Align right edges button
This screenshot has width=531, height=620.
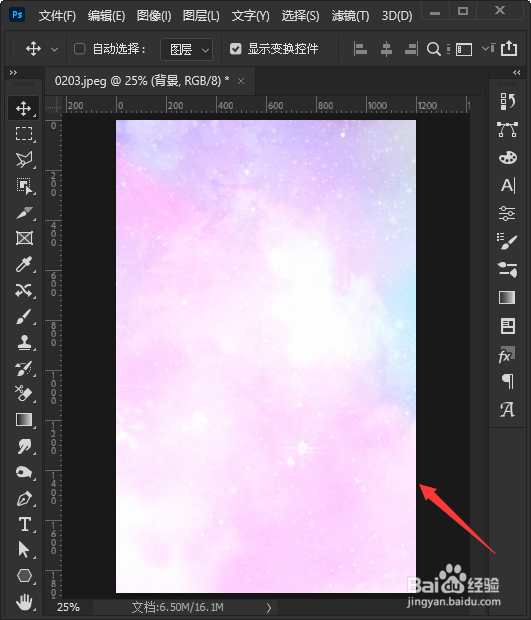point(411,49)
